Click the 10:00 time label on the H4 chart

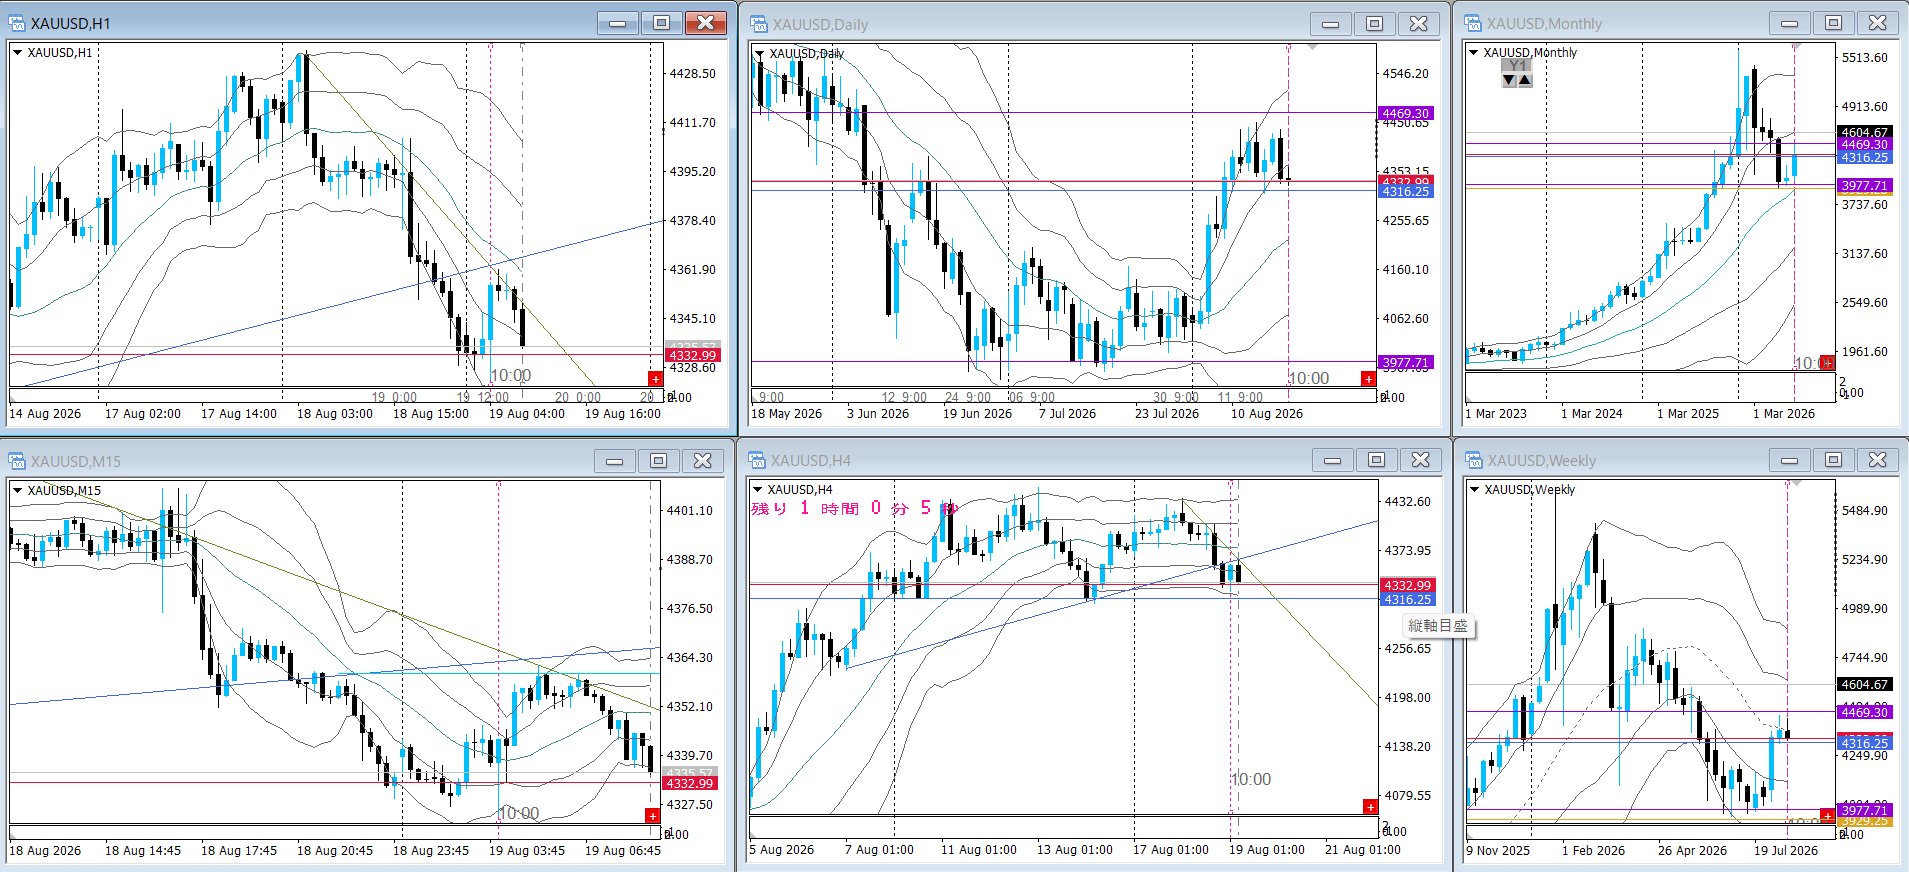pyautogui.click(x=1251, y=779)
